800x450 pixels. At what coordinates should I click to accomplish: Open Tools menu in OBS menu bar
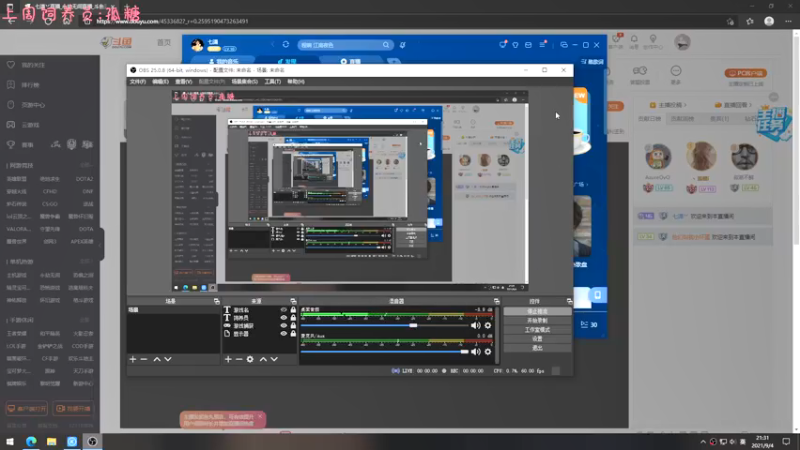coord(272,82)
